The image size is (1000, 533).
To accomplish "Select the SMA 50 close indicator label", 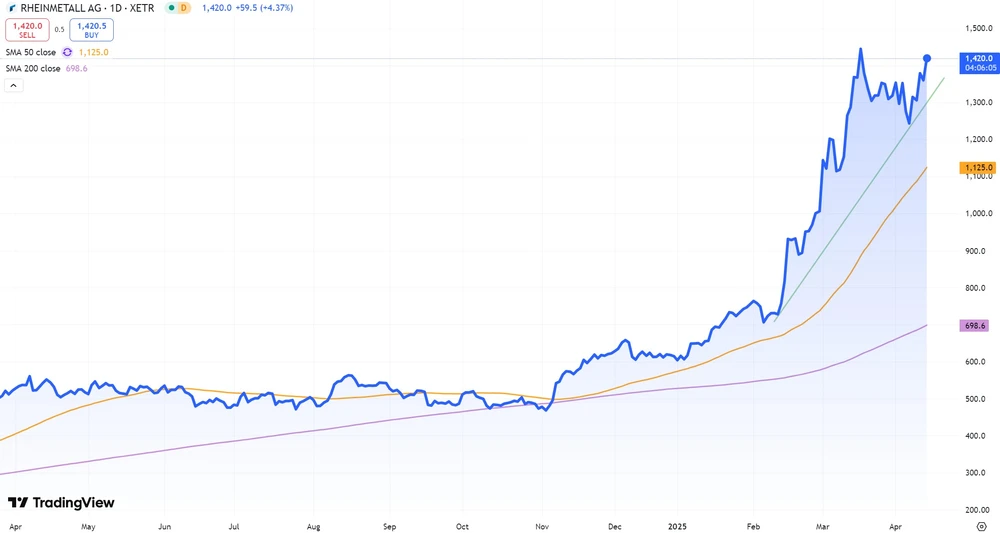I will coord(31,52).
